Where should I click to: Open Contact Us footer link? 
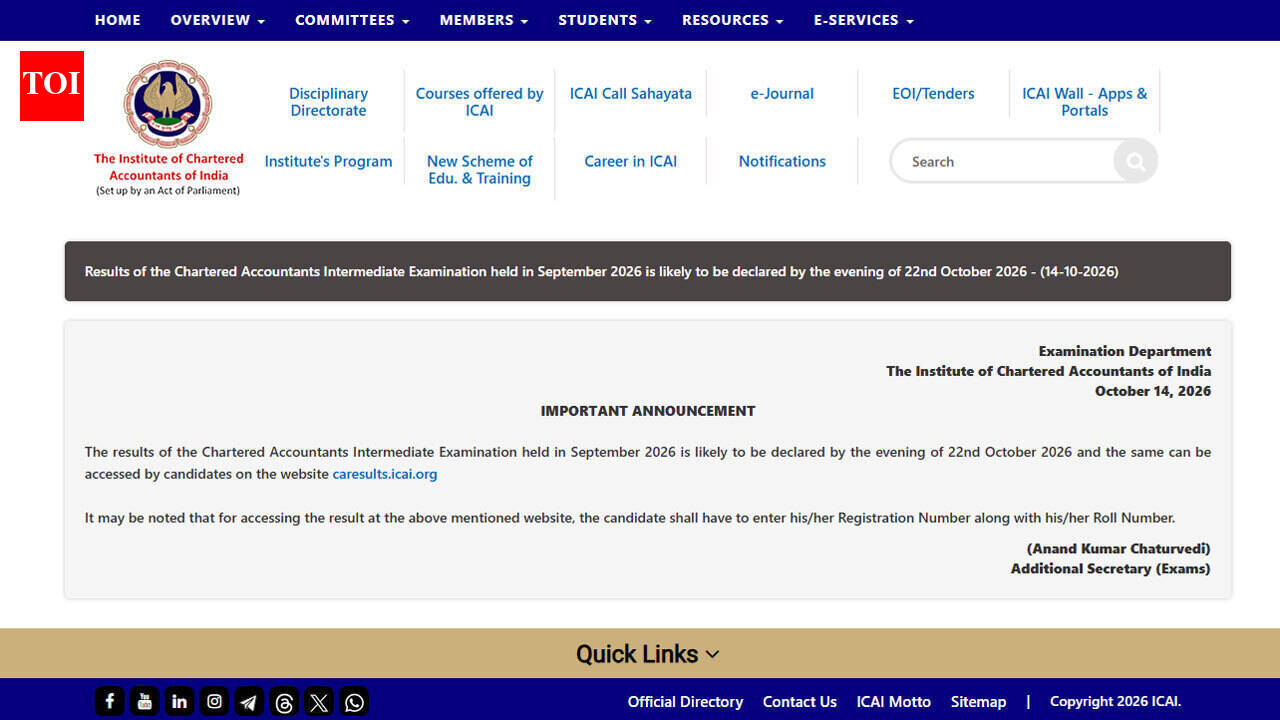pyautogui.click(x=799, y=702)
